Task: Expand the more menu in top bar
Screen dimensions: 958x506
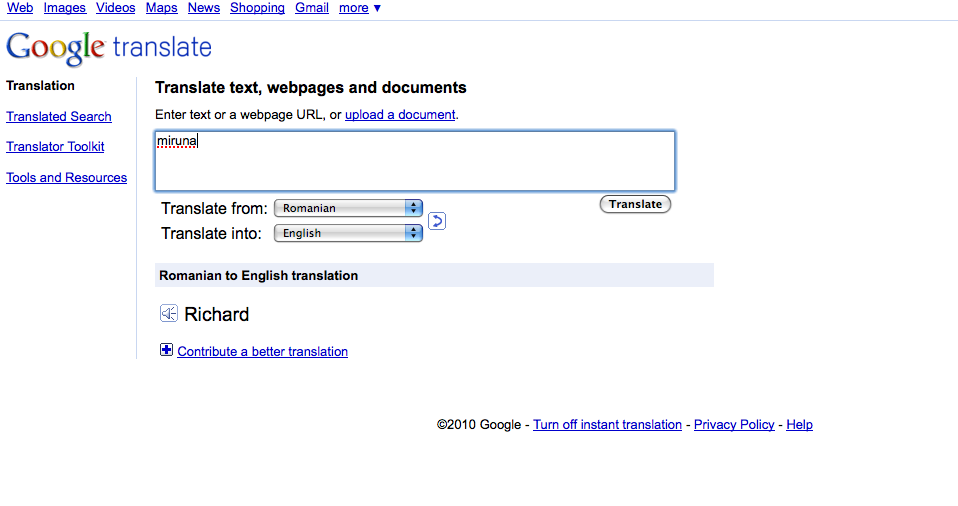Action: click(x=359, y=8)
